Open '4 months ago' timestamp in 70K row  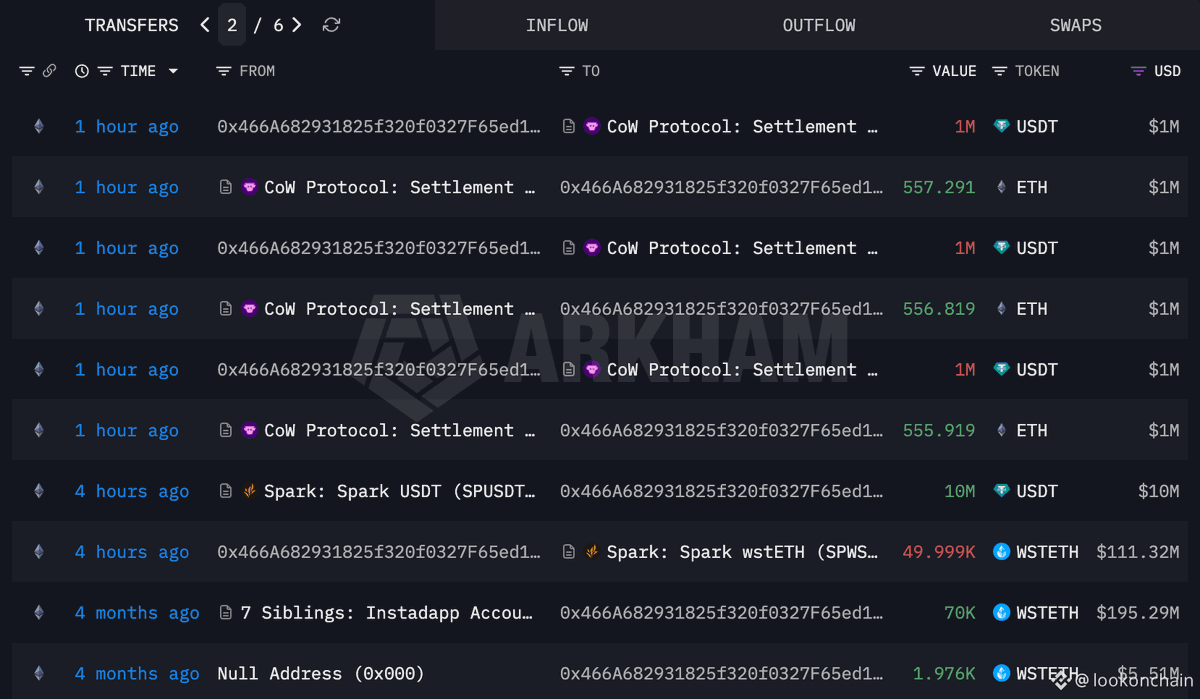(137, 613)
